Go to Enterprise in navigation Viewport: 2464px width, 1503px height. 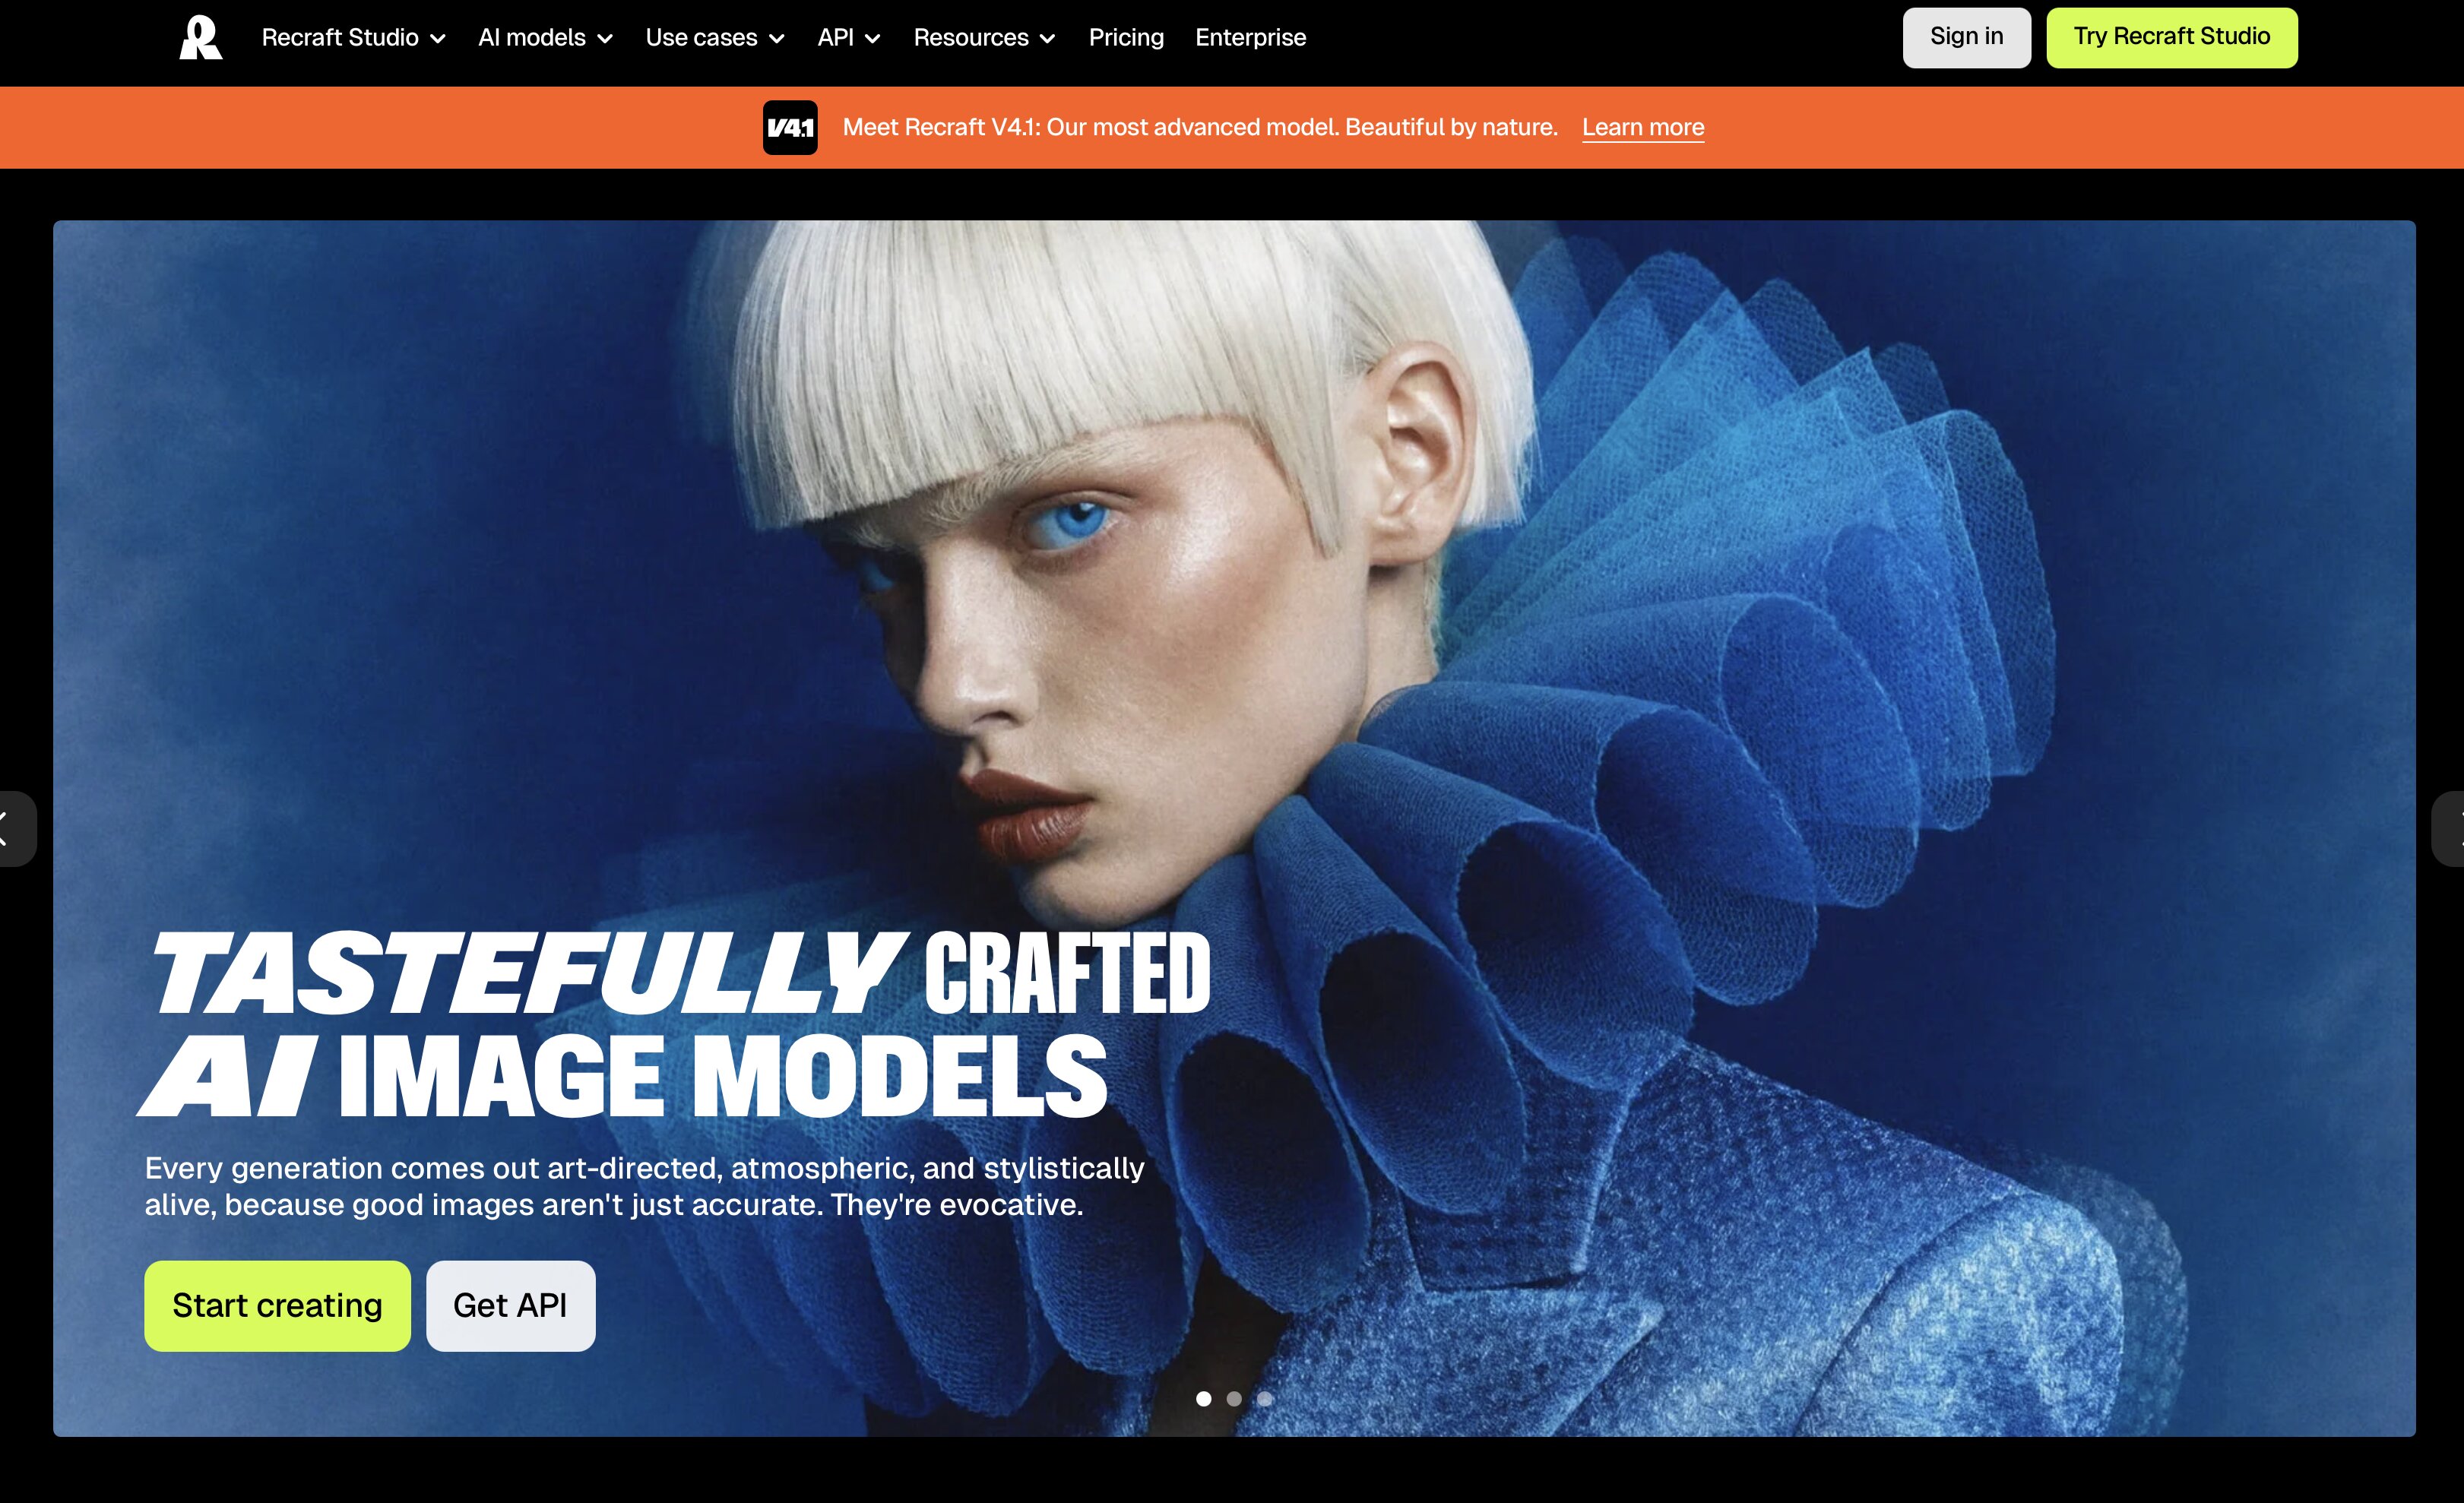(1250, 38)
